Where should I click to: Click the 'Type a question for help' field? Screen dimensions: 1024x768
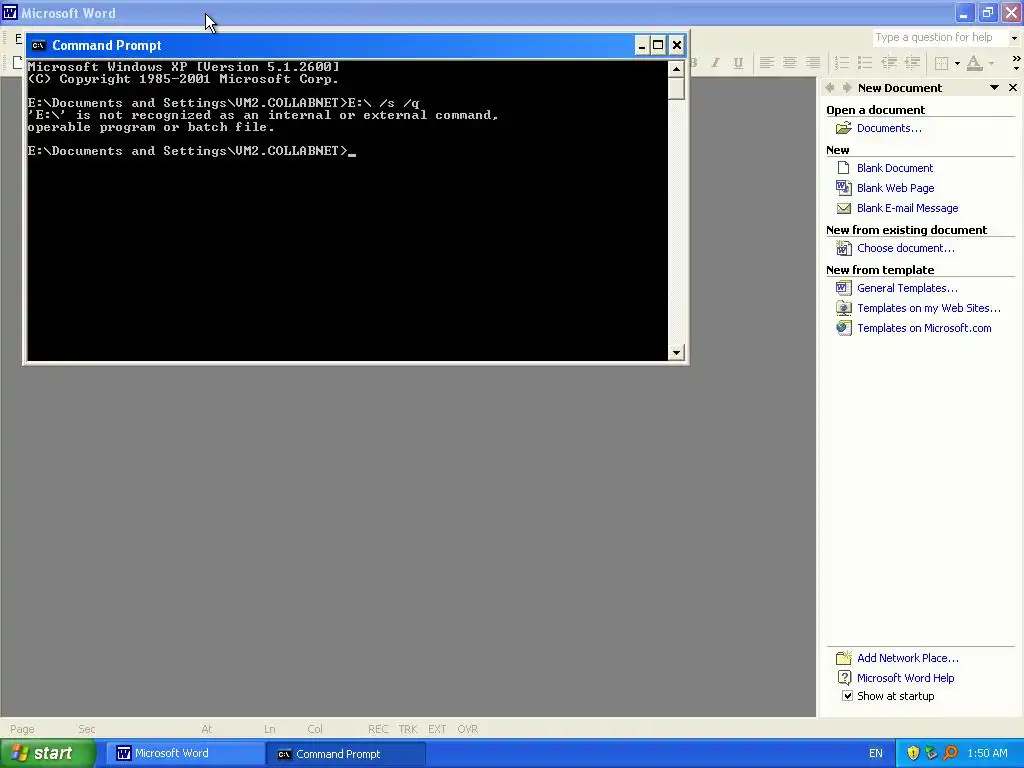coord(940,38)
